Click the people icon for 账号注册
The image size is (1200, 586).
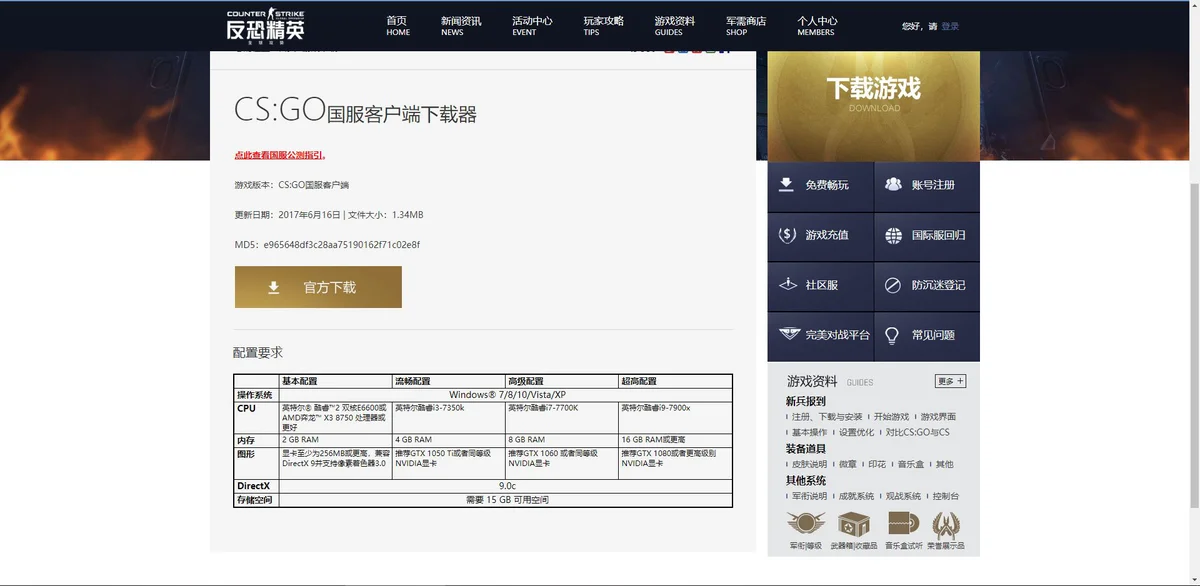pyautogui.click(x=893, y=184)
